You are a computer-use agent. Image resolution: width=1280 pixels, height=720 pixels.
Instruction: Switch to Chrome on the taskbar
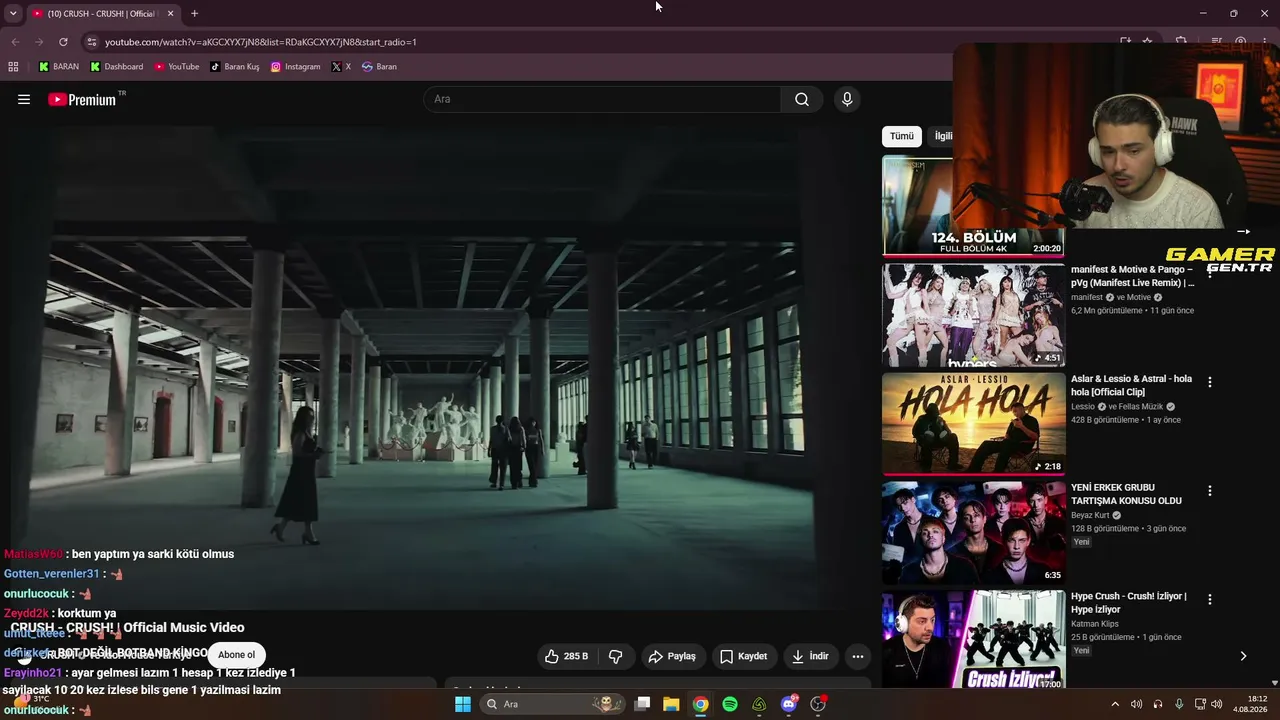[x=701, y=704]
